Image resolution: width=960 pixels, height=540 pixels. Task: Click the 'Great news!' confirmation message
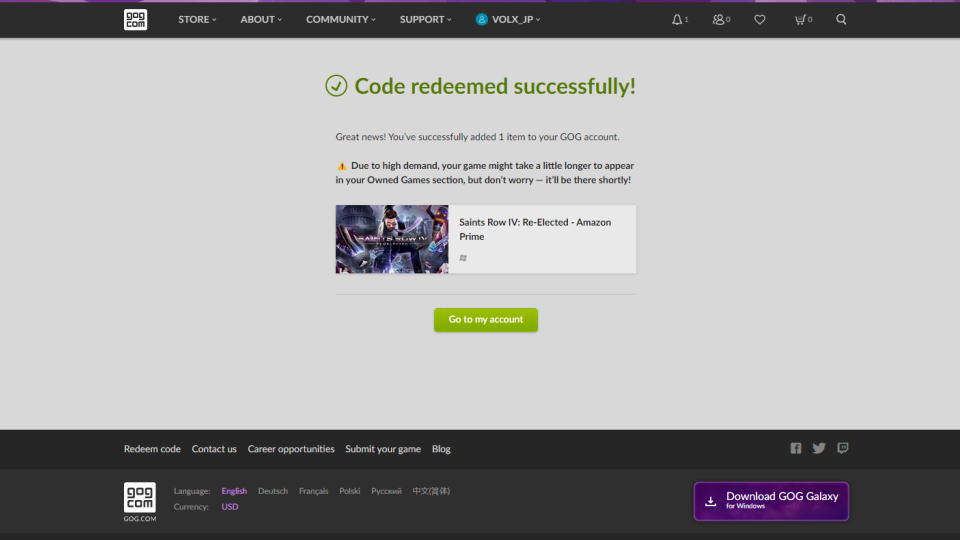(x=477, y=137)
